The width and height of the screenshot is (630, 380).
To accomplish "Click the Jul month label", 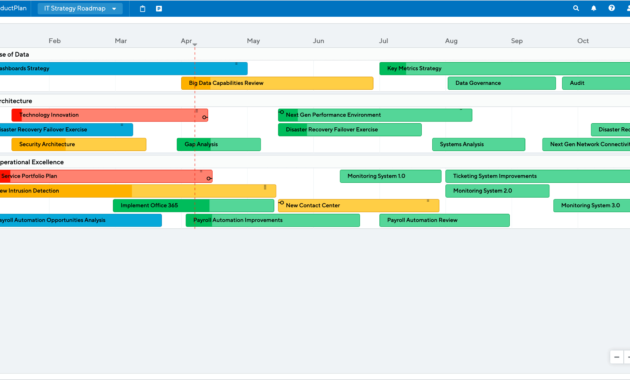I will [384, 41].
